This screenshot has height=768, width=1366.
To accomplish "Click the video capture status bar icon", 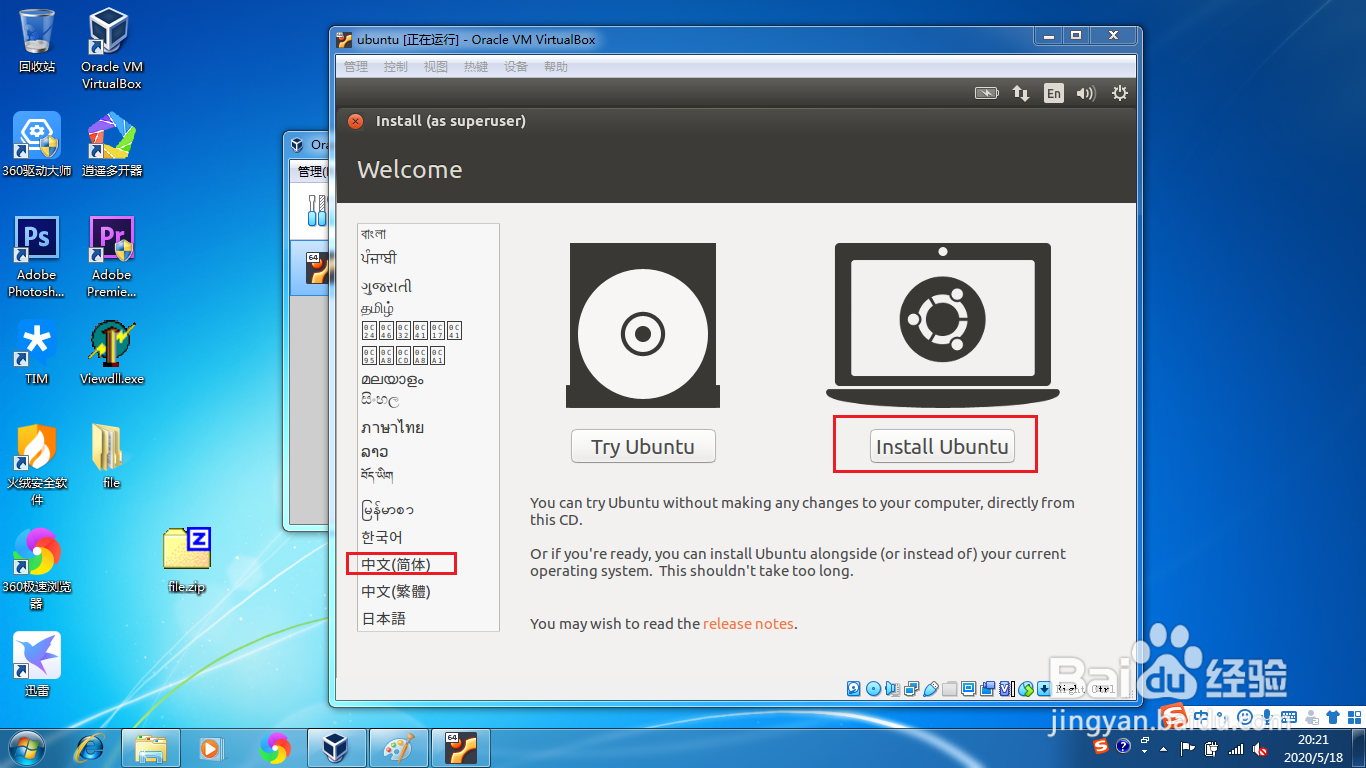I will (x=987, y=688).
